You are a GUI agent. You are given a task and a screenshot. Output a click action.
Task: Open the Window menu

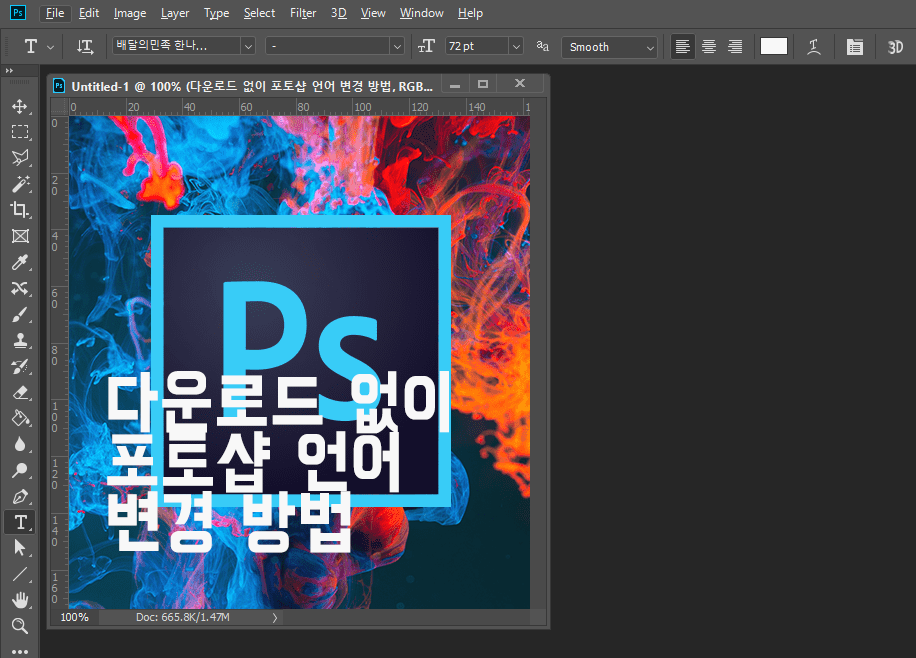(421, 13)
